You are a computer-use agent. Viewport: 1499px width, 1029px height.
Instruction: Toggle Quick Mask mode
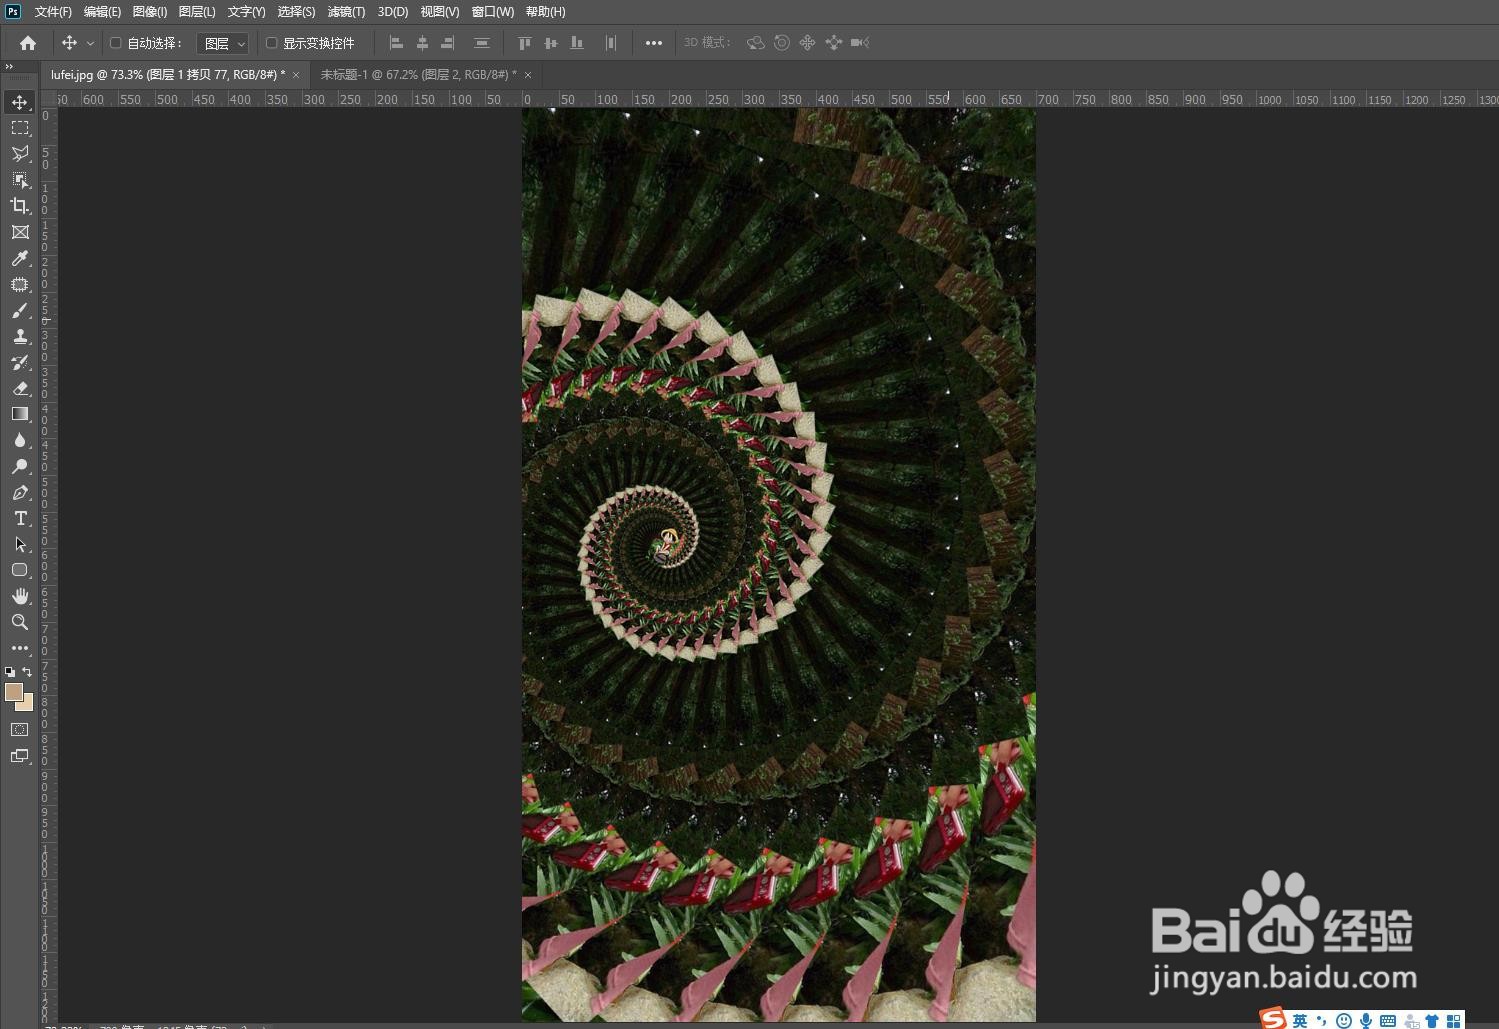point(20,730)
